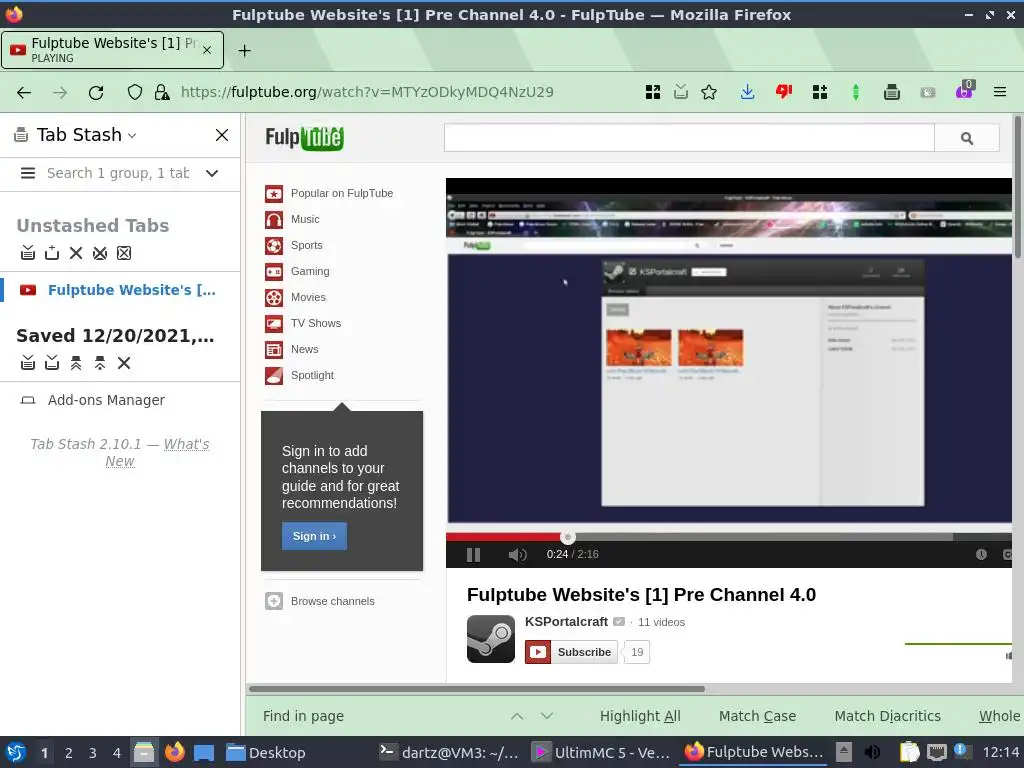The width and height of the screenshot is (1024, 768).
Task: Open the KSPortalcraft channel name link
Action: (x=566, y=622)
